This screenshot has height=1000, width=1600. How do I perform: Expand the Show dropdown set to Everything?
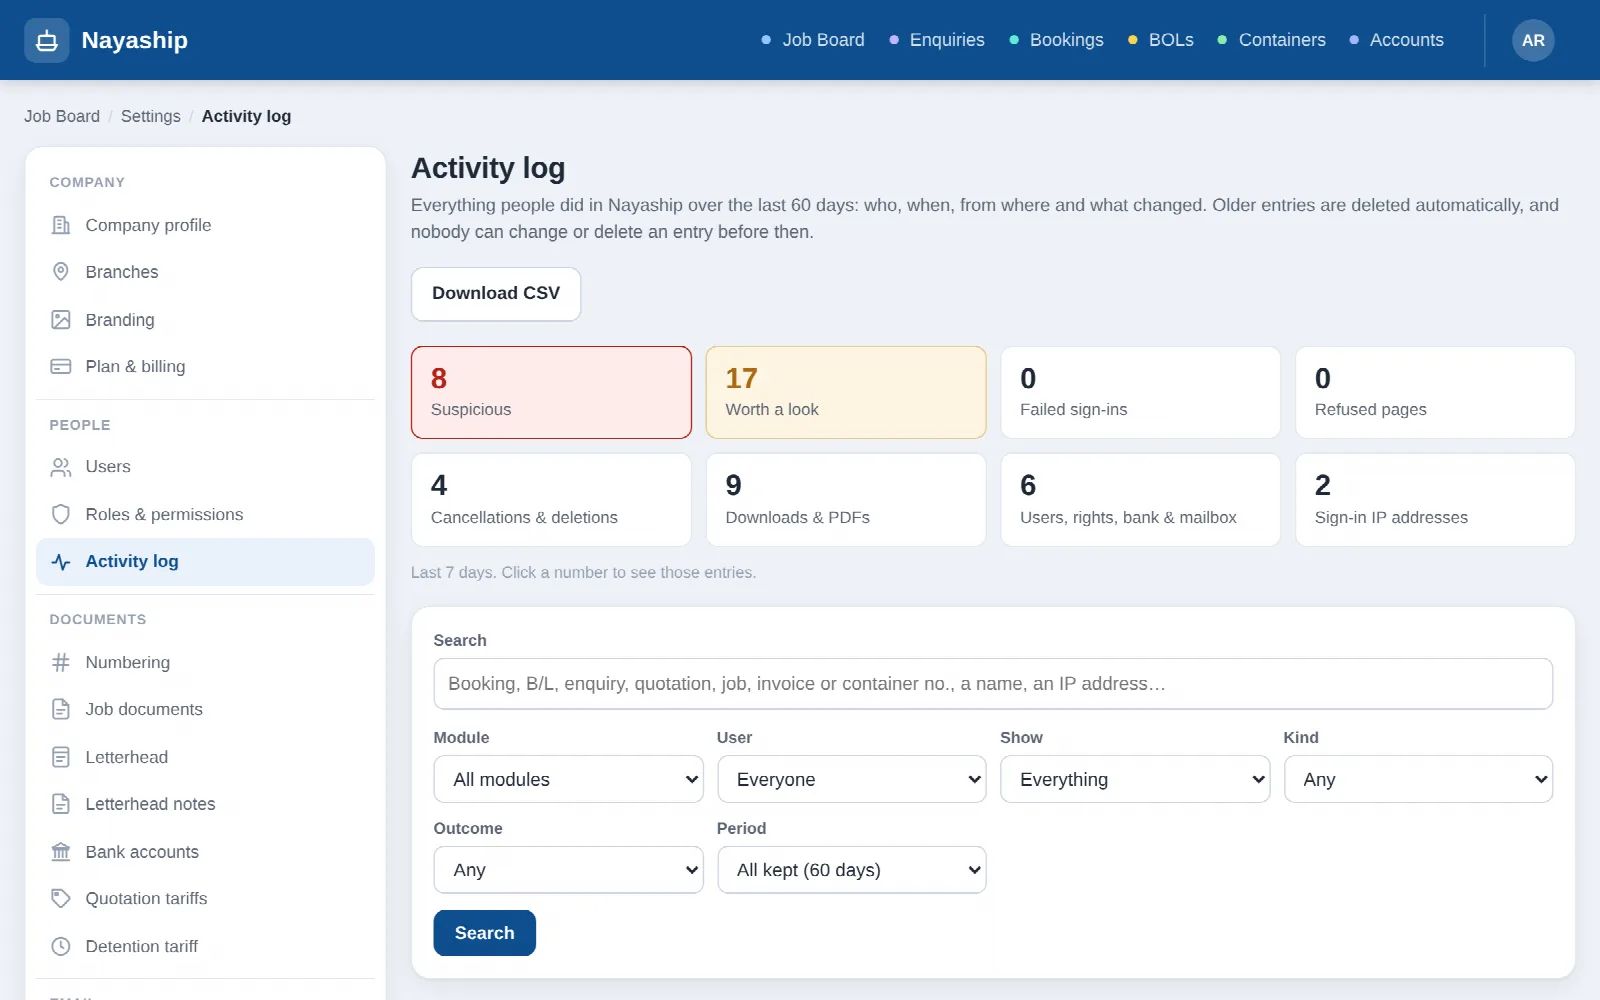(1135, 779)
